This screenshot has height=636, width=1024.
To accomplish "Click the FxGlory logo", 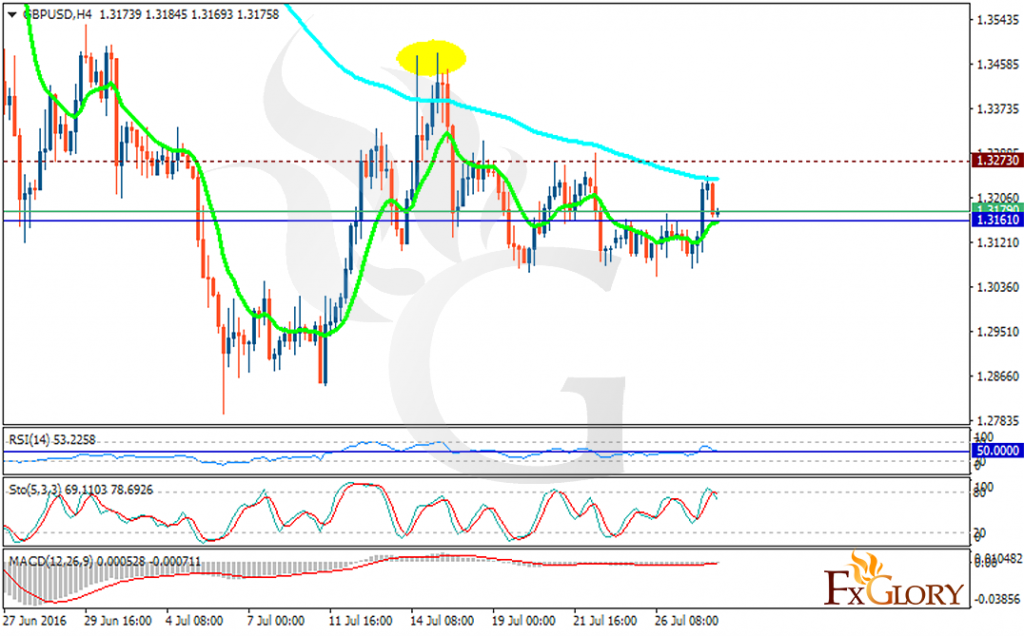I will [893, 580].
